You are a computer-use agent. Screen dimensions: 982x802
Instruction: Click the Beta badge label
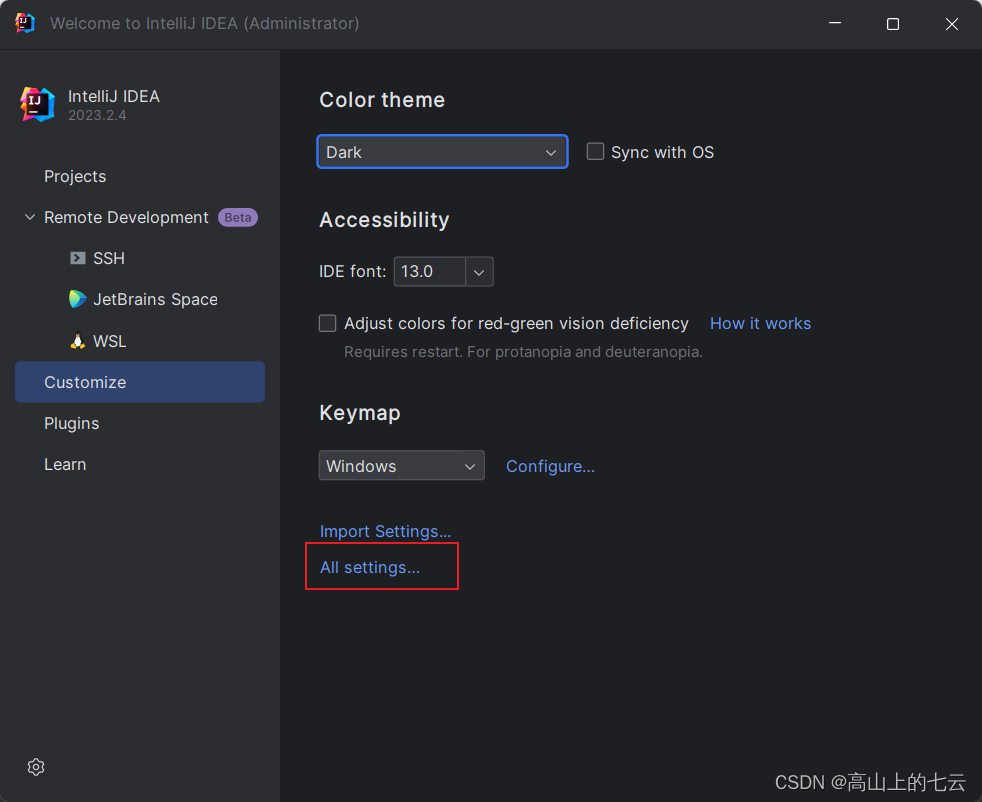point(238,217)
